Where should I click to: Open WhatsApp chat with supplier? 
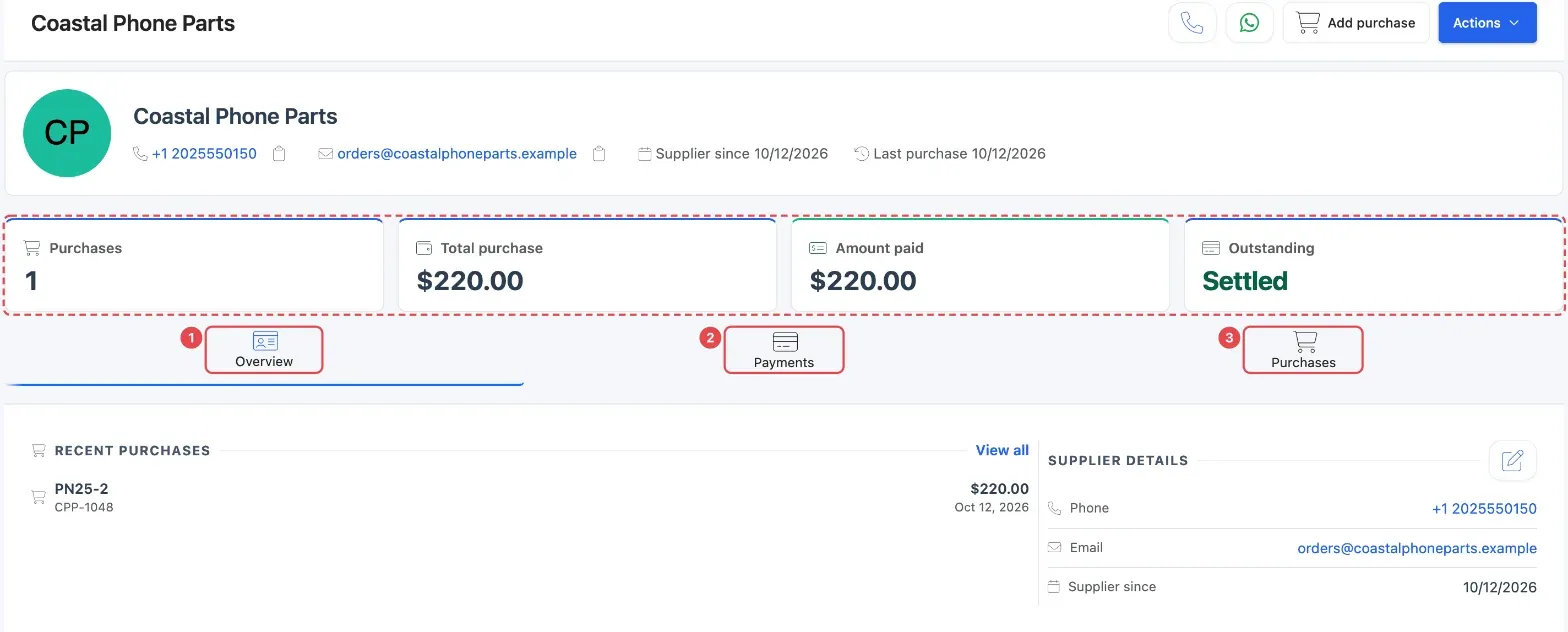[x=1249, y=22]
